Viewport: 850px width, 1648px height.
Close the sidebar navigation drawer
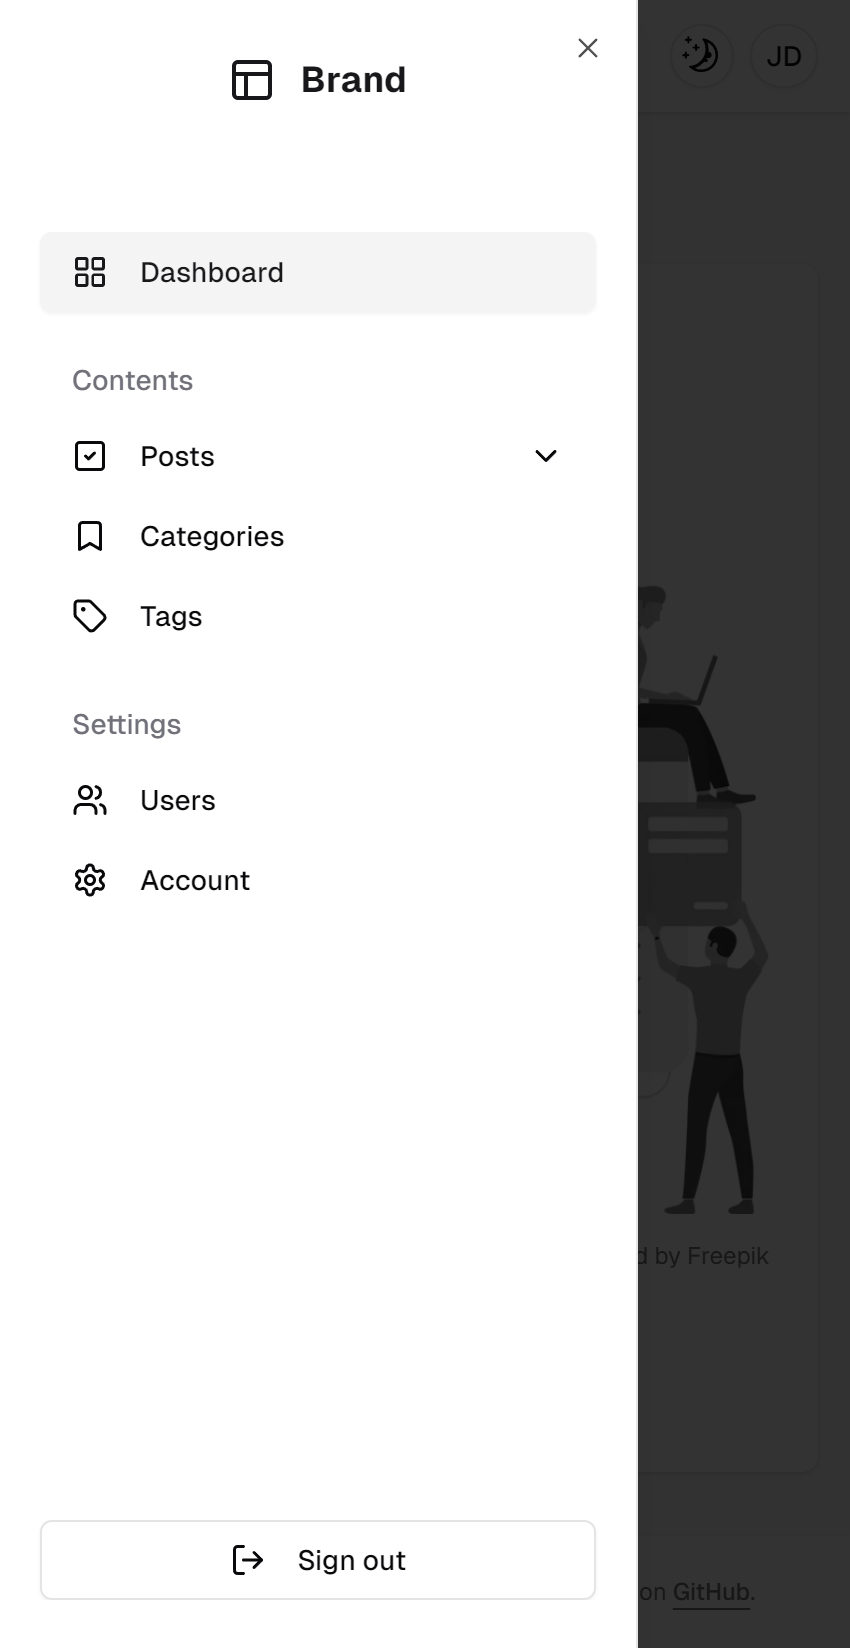[x=588, y=48]
